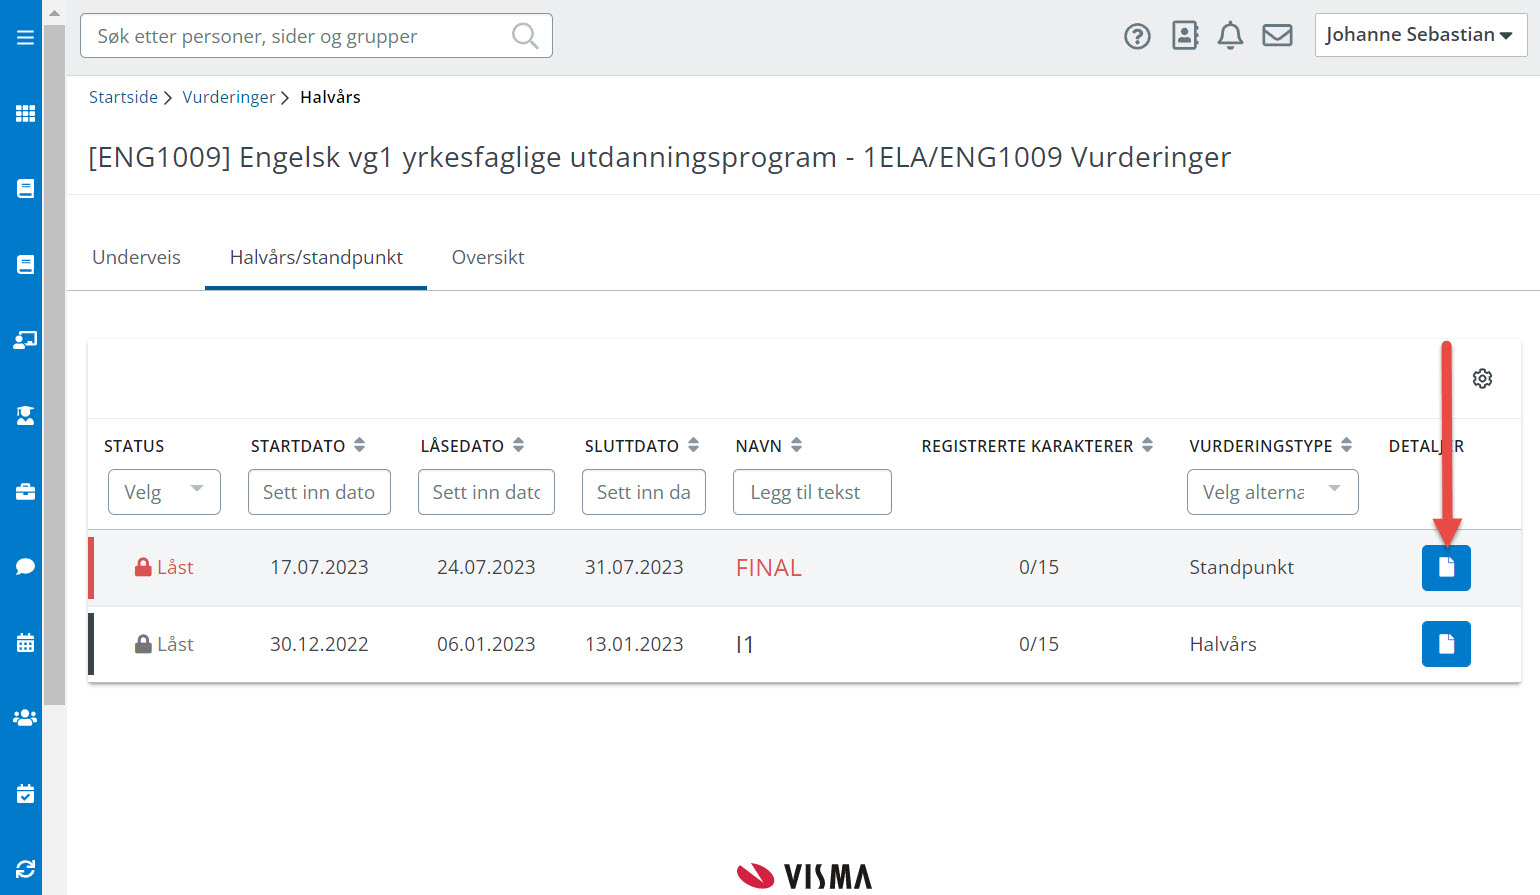Image resolution: width=1540 pixels, height=895 pixels.
Task: Select start date 17.07.2023
Action: click(x=319, y=567)
